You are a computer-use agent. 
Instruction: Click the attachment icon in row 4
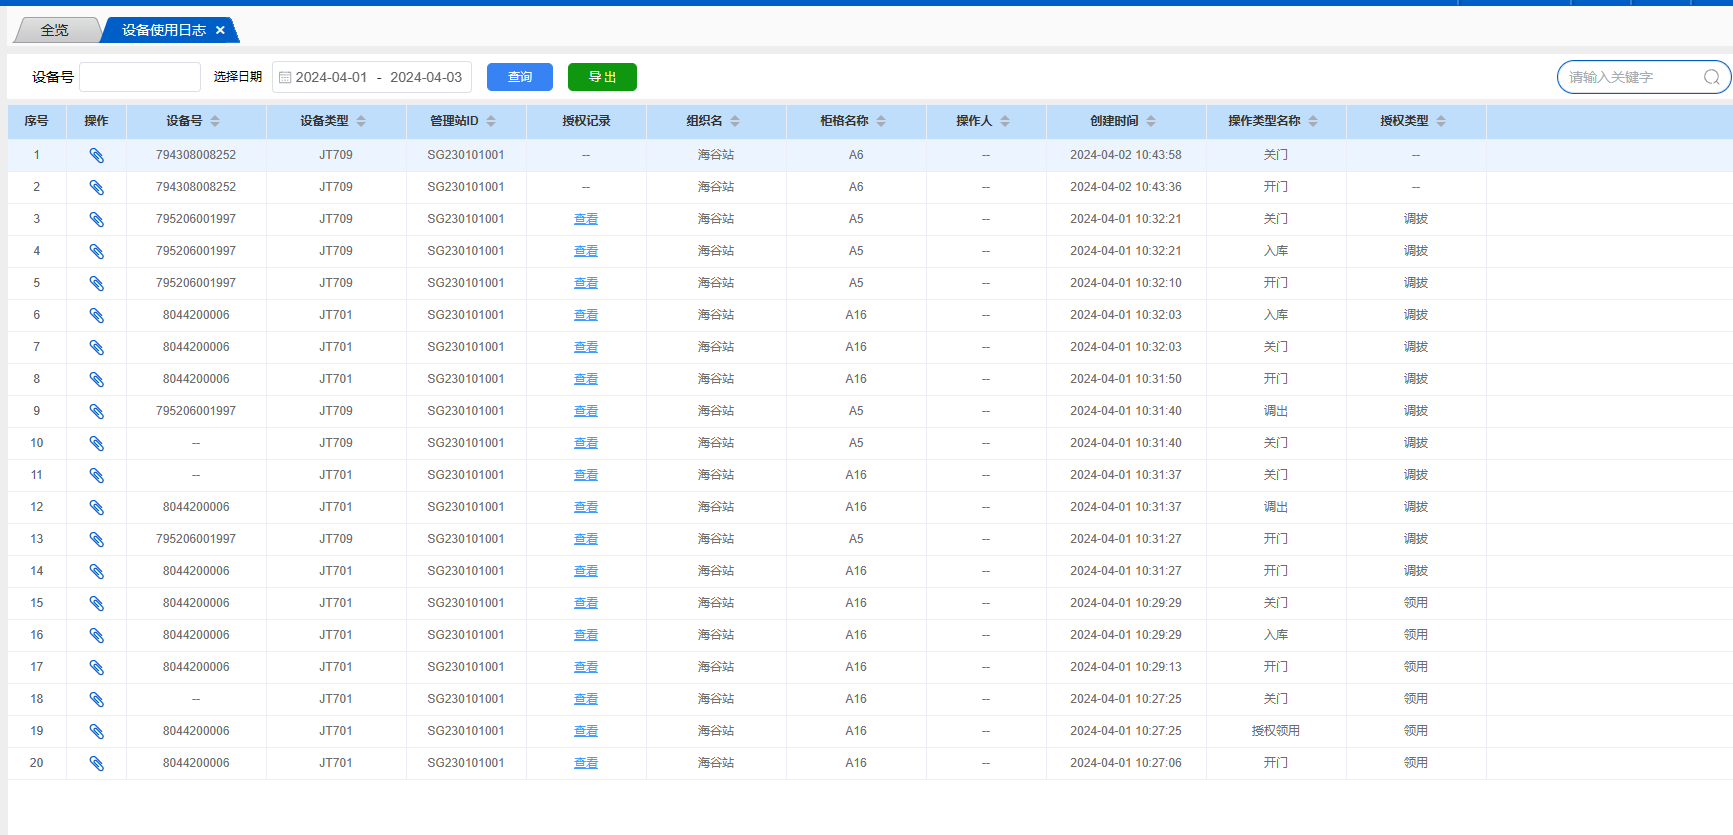coord(96,251)
